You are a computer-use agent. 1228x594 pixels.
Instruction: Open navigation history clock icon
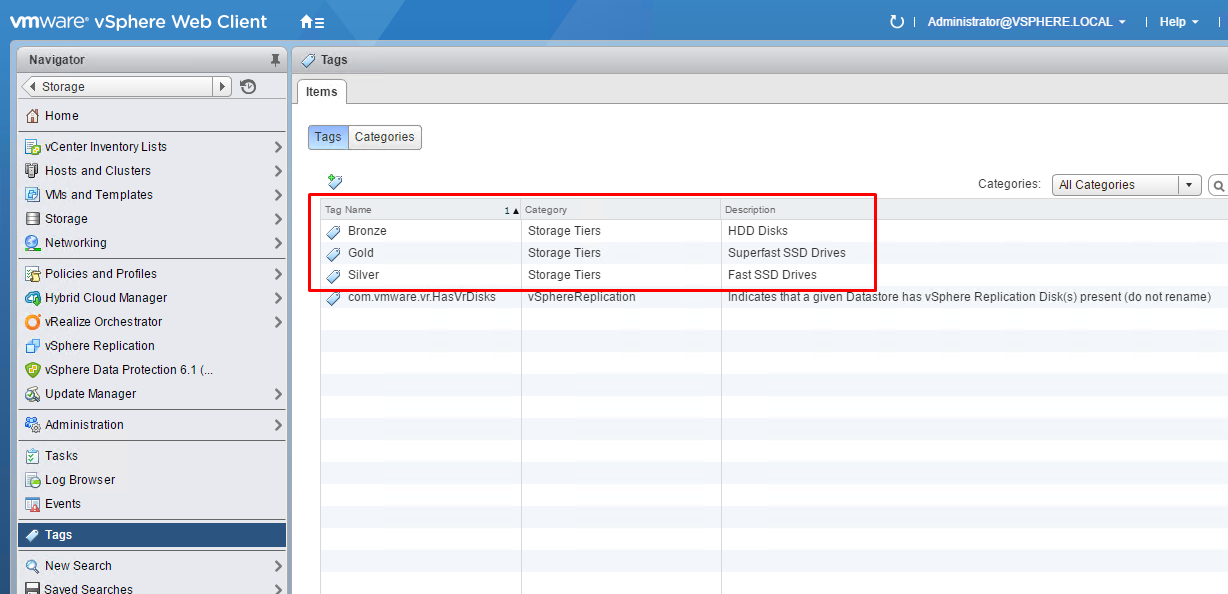tap(248, 87)
